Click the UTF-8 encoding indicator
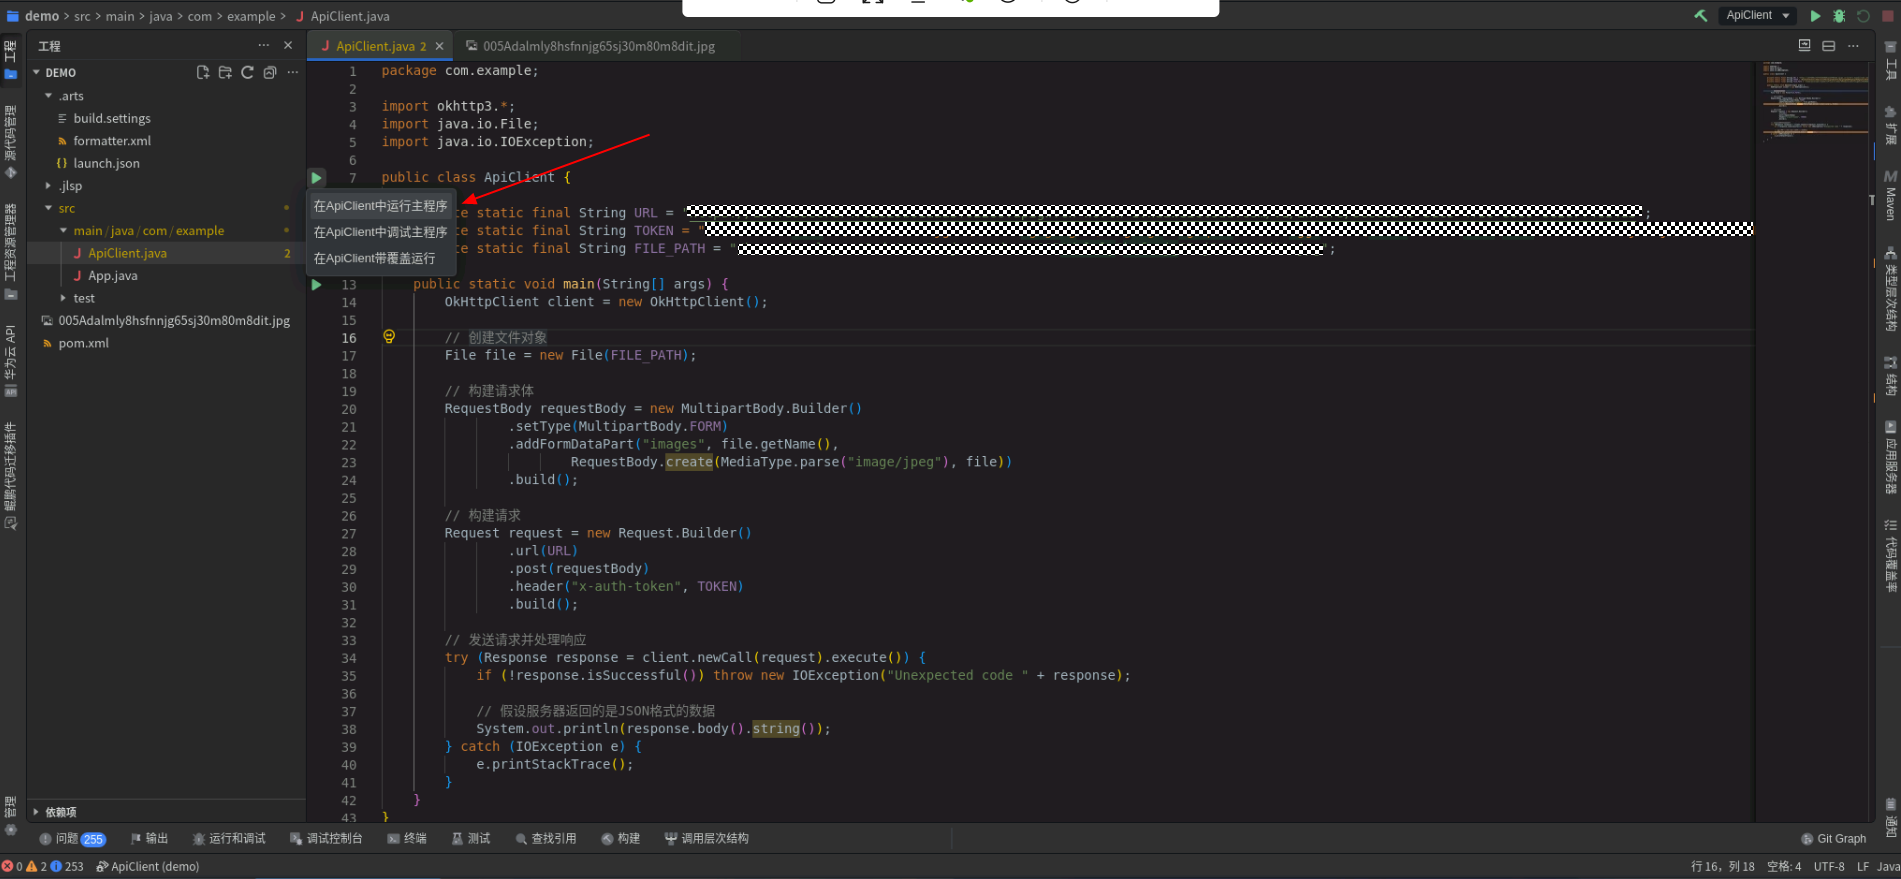 [x=1829, y=867]
